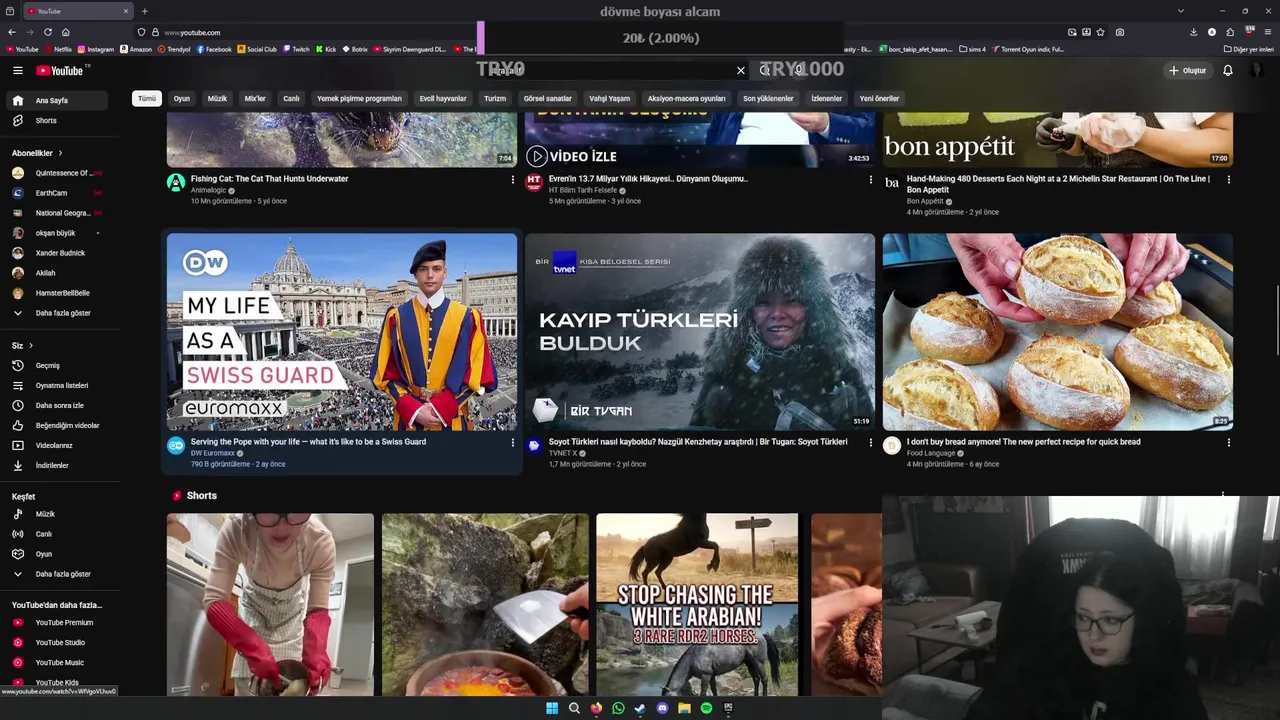Open Netflix bookmark in bookmarks bar
The height and width of the screenshot is (720, 1280).
[58, 49]
